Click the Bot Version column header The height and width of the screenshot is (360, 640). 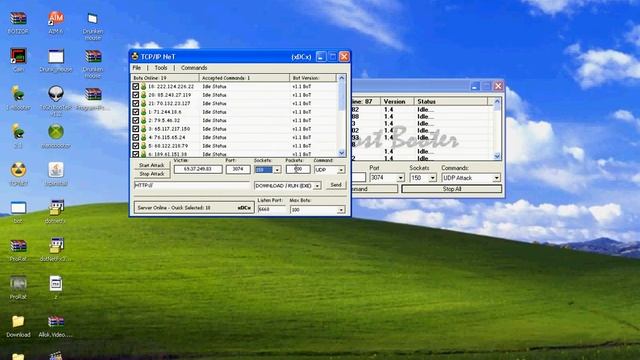click(313, 78)
